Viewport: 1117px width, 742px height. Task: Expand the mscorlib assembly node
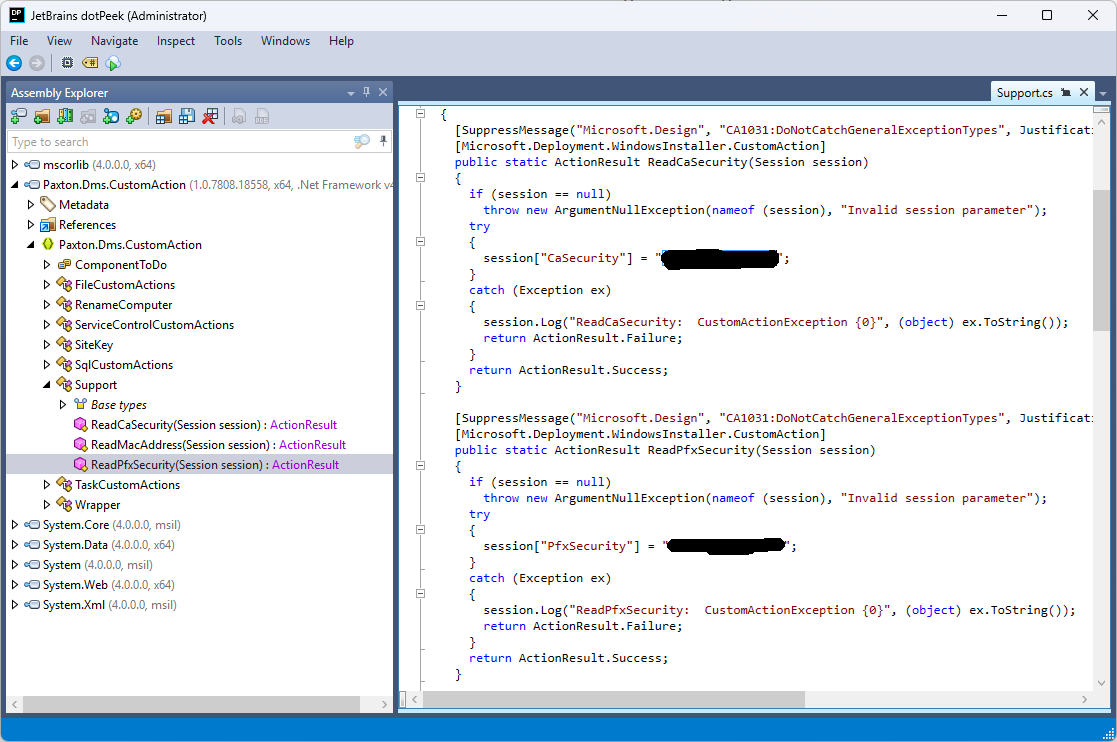coord(15,165)
